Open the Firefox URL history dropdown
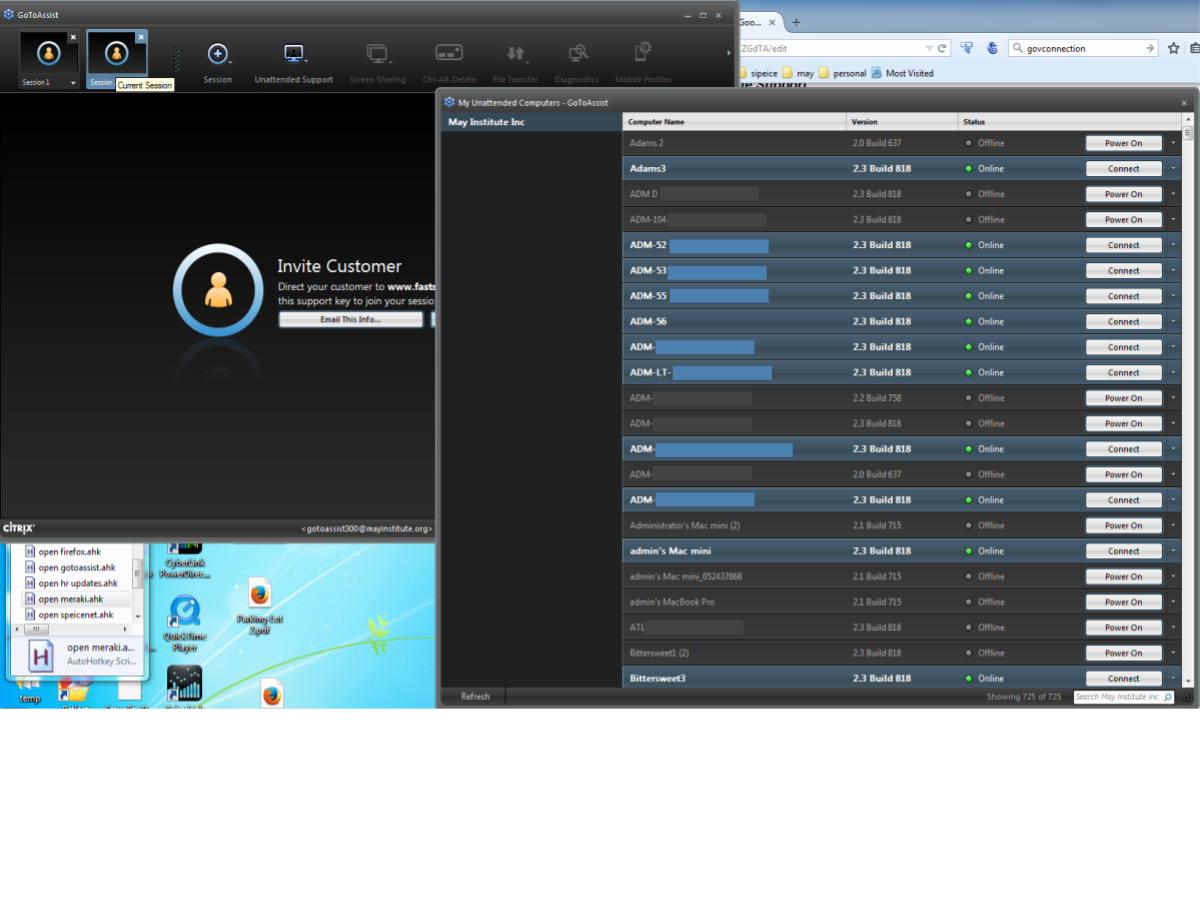 pos(929,48)
